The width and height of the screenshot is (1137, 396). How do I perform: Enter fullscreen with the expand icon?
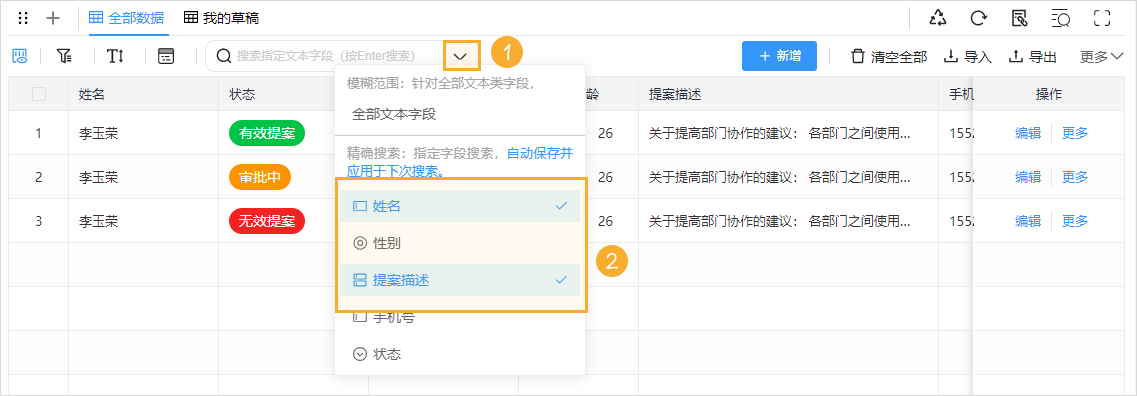(x=1102, y=18)
